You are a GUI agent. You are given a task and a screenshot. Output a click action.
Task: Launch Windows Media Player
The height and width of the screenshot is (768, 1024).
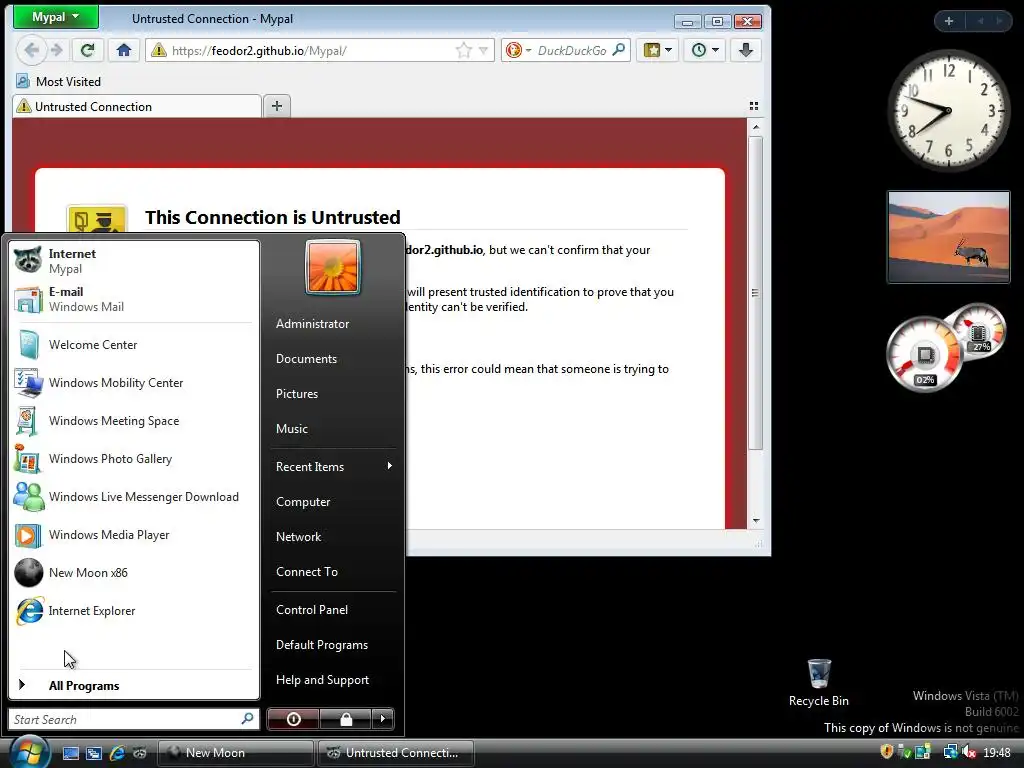tap(133, 535)
